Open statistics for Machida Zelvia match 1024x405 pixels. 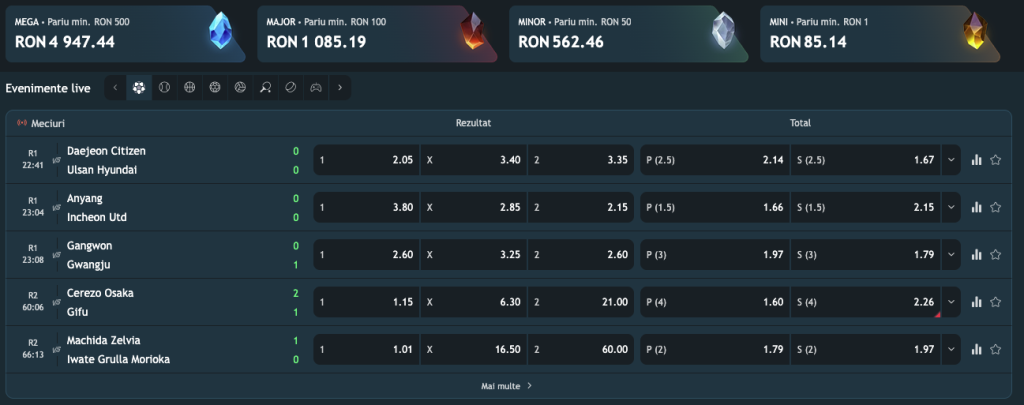click(x=976, y=349)
